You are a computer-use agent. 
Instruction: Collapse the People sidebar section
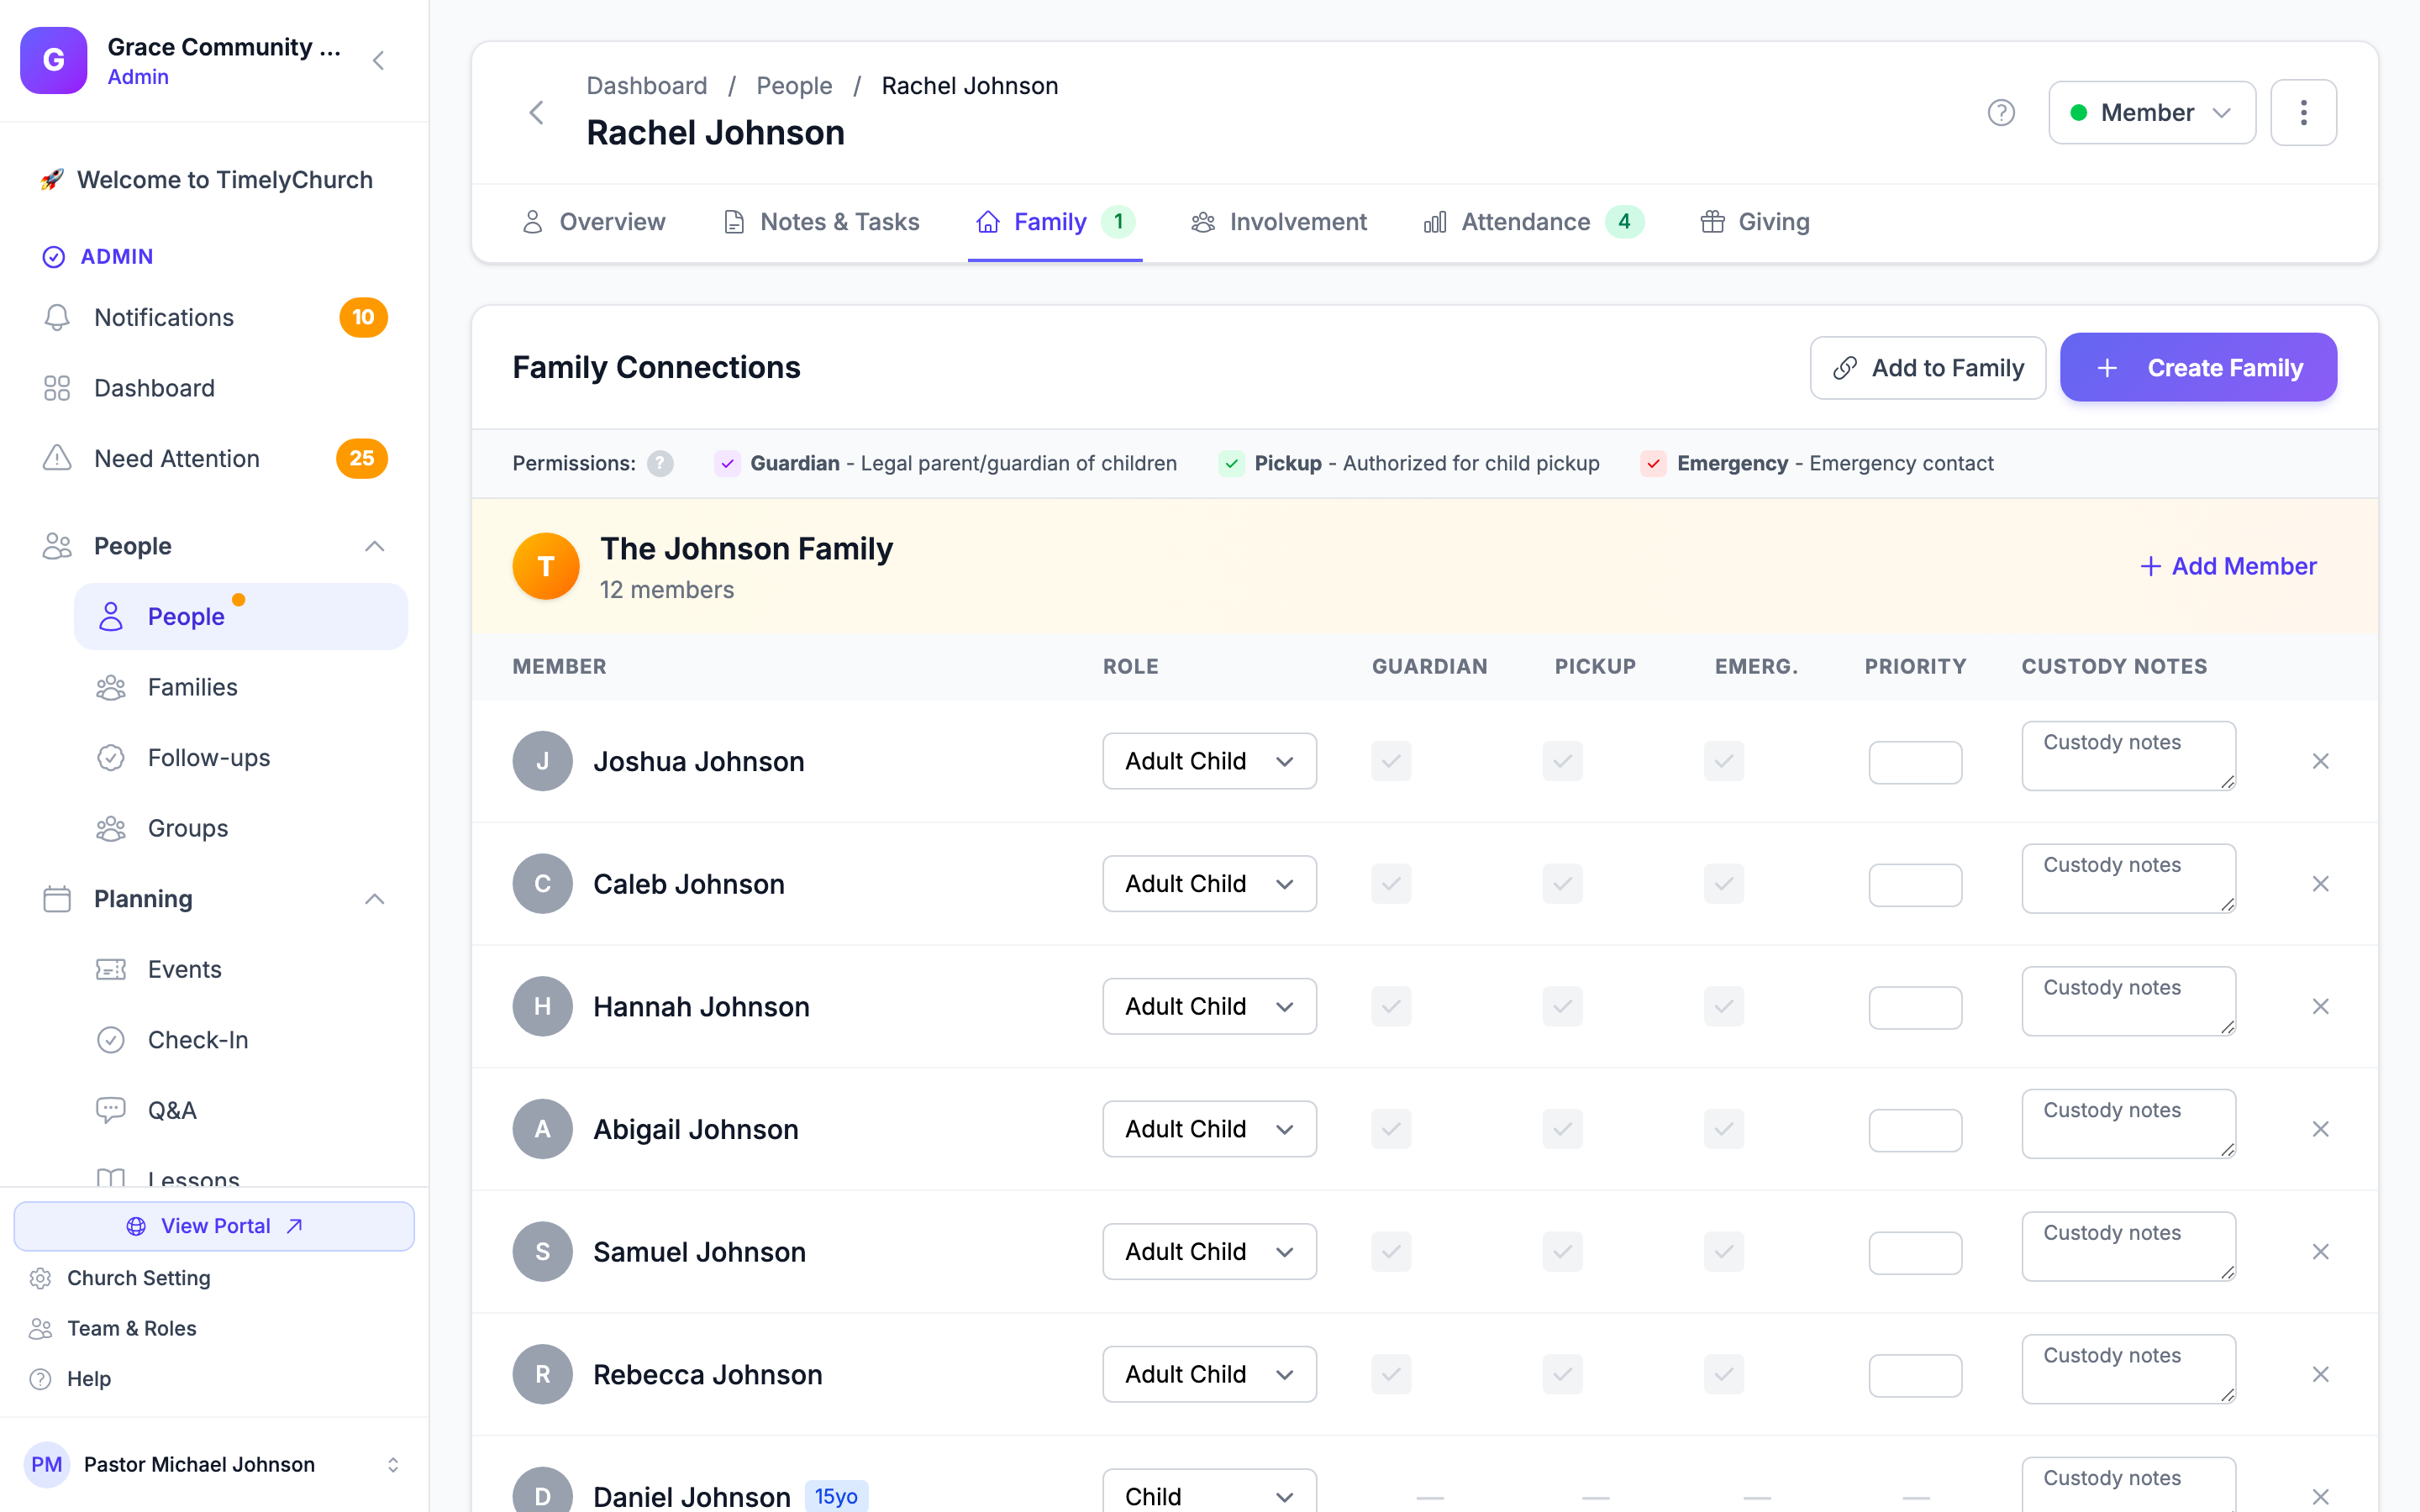[x=374, y=546]
